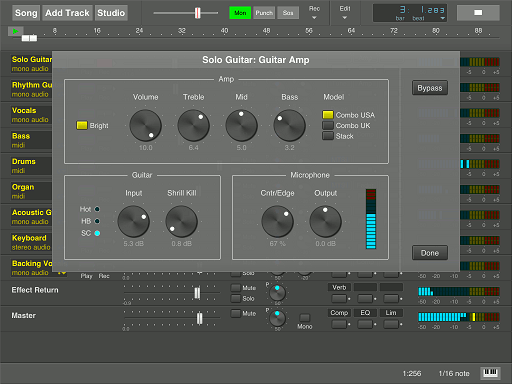Solo the Effect Return channel
The height and width of the screenshot is (384, 512).
pos(236,298)
